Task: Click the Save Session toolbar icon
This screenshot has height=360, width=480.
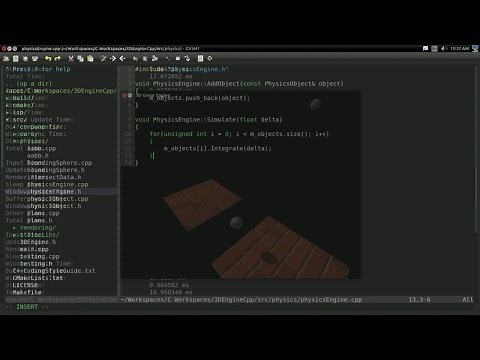Action: (x=145, y=59)
